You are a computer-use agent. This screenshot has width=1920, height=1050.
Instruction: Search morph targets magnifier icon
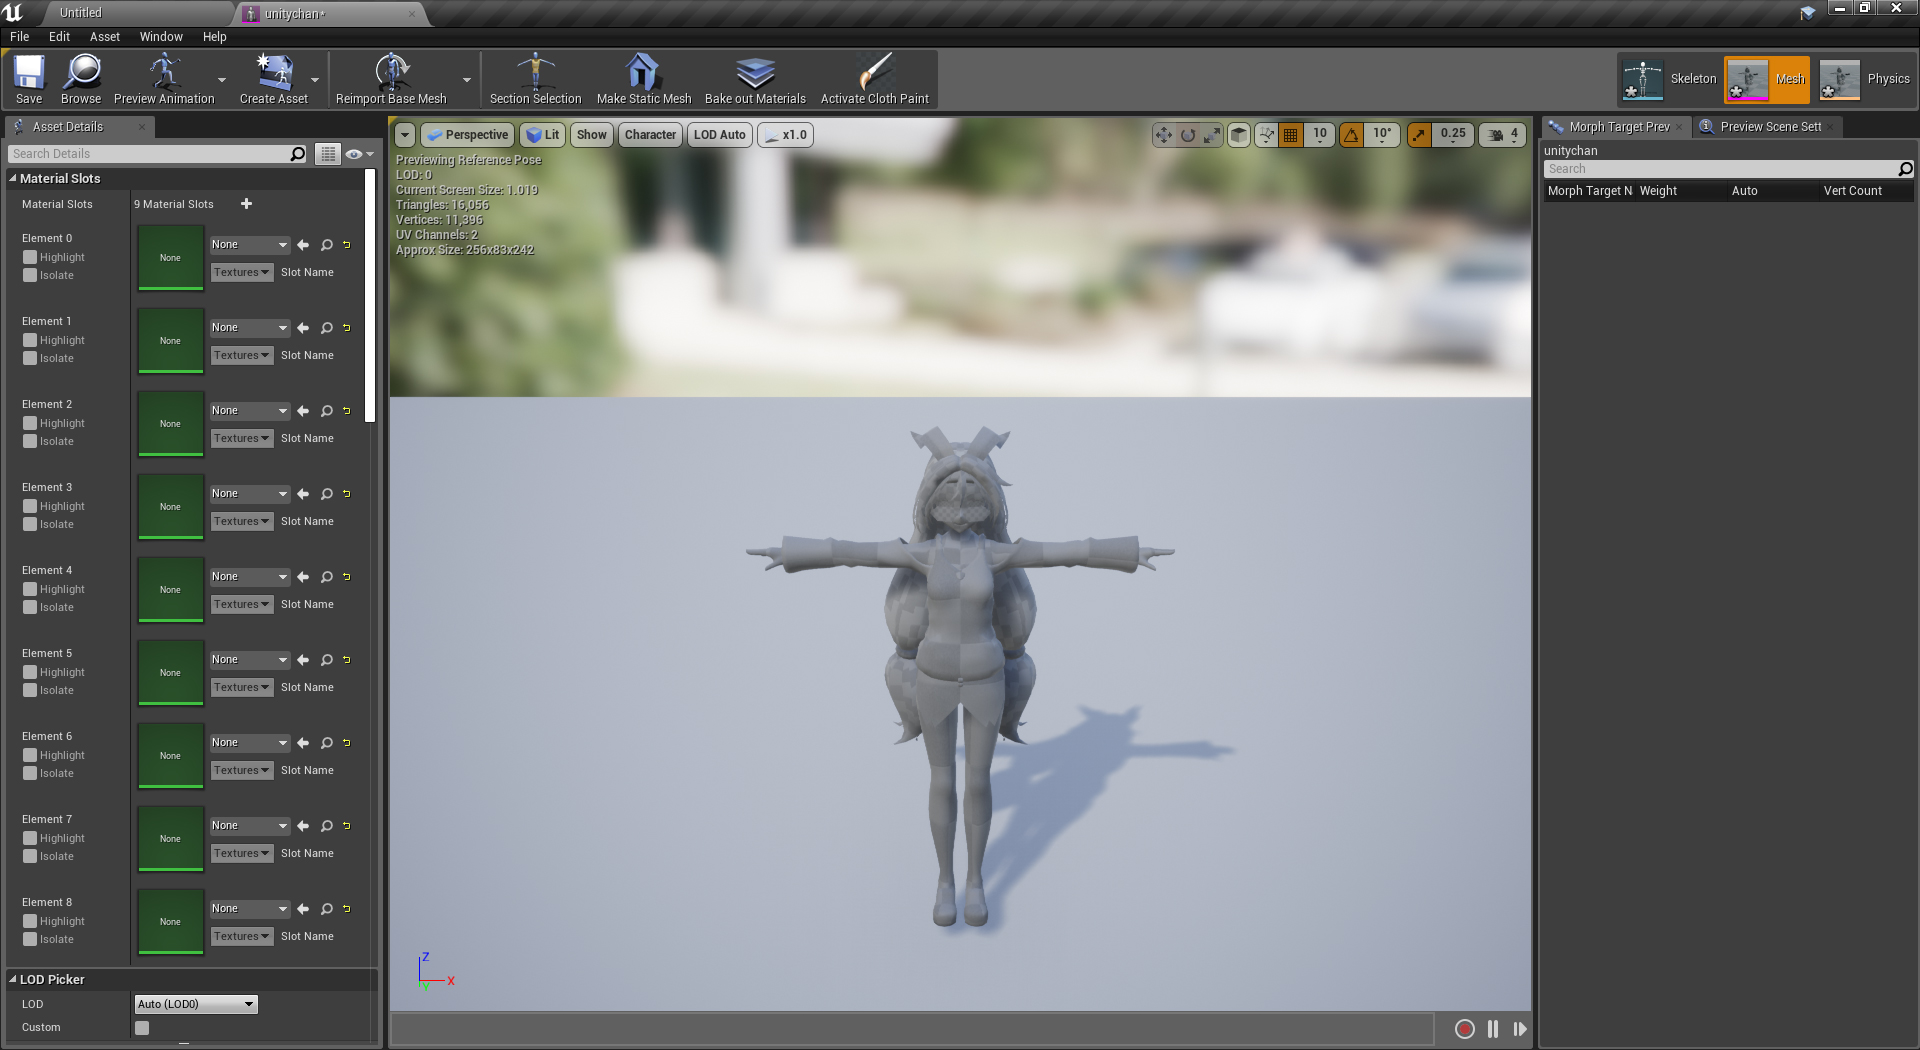point(1905,169)
